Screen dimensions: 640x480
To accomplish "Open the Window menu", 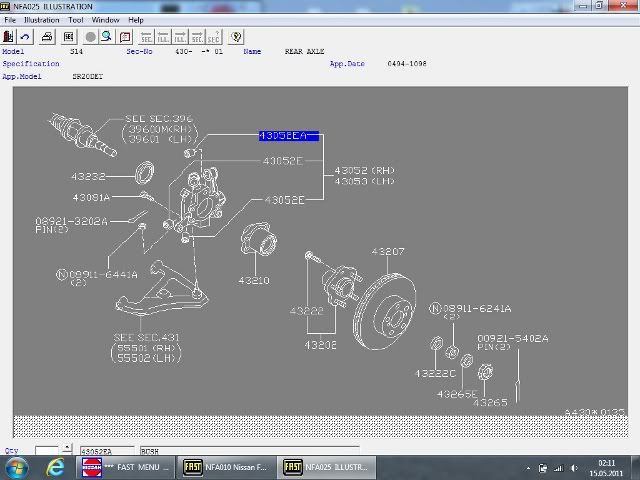I will [x=105, y=20].
